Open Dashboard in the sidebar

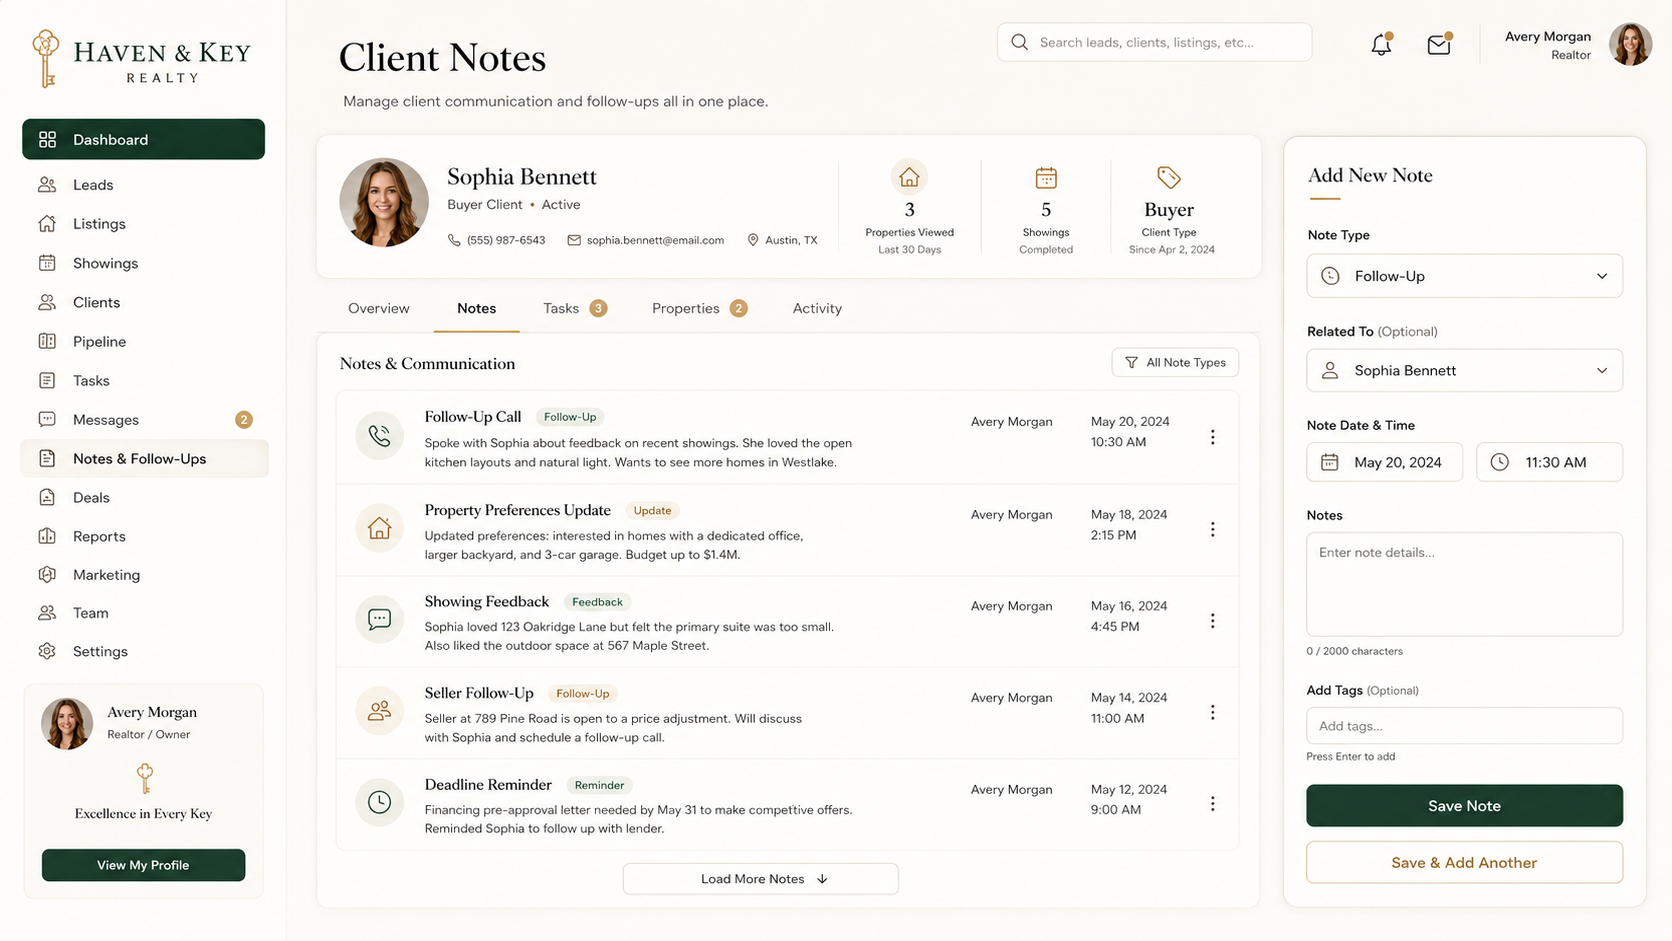[x=143, y=139]
